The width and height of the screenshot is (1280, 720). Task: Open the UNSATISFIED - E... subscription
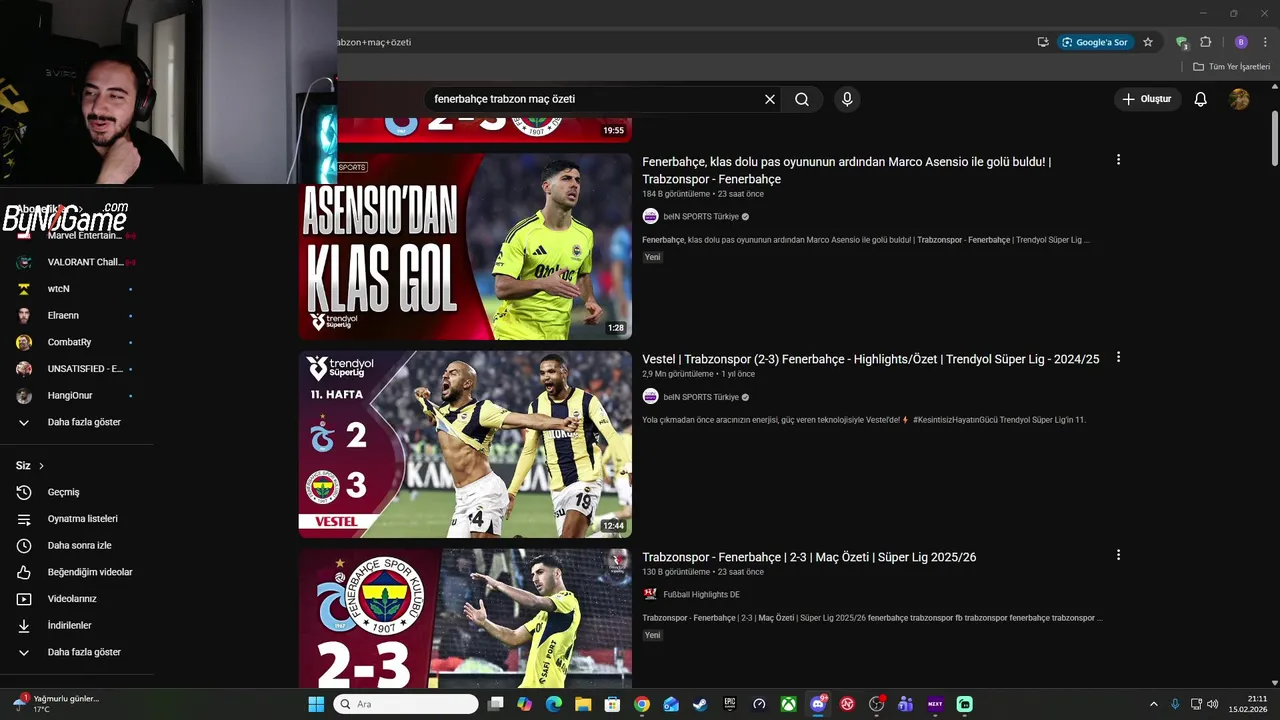pos(76,369)
